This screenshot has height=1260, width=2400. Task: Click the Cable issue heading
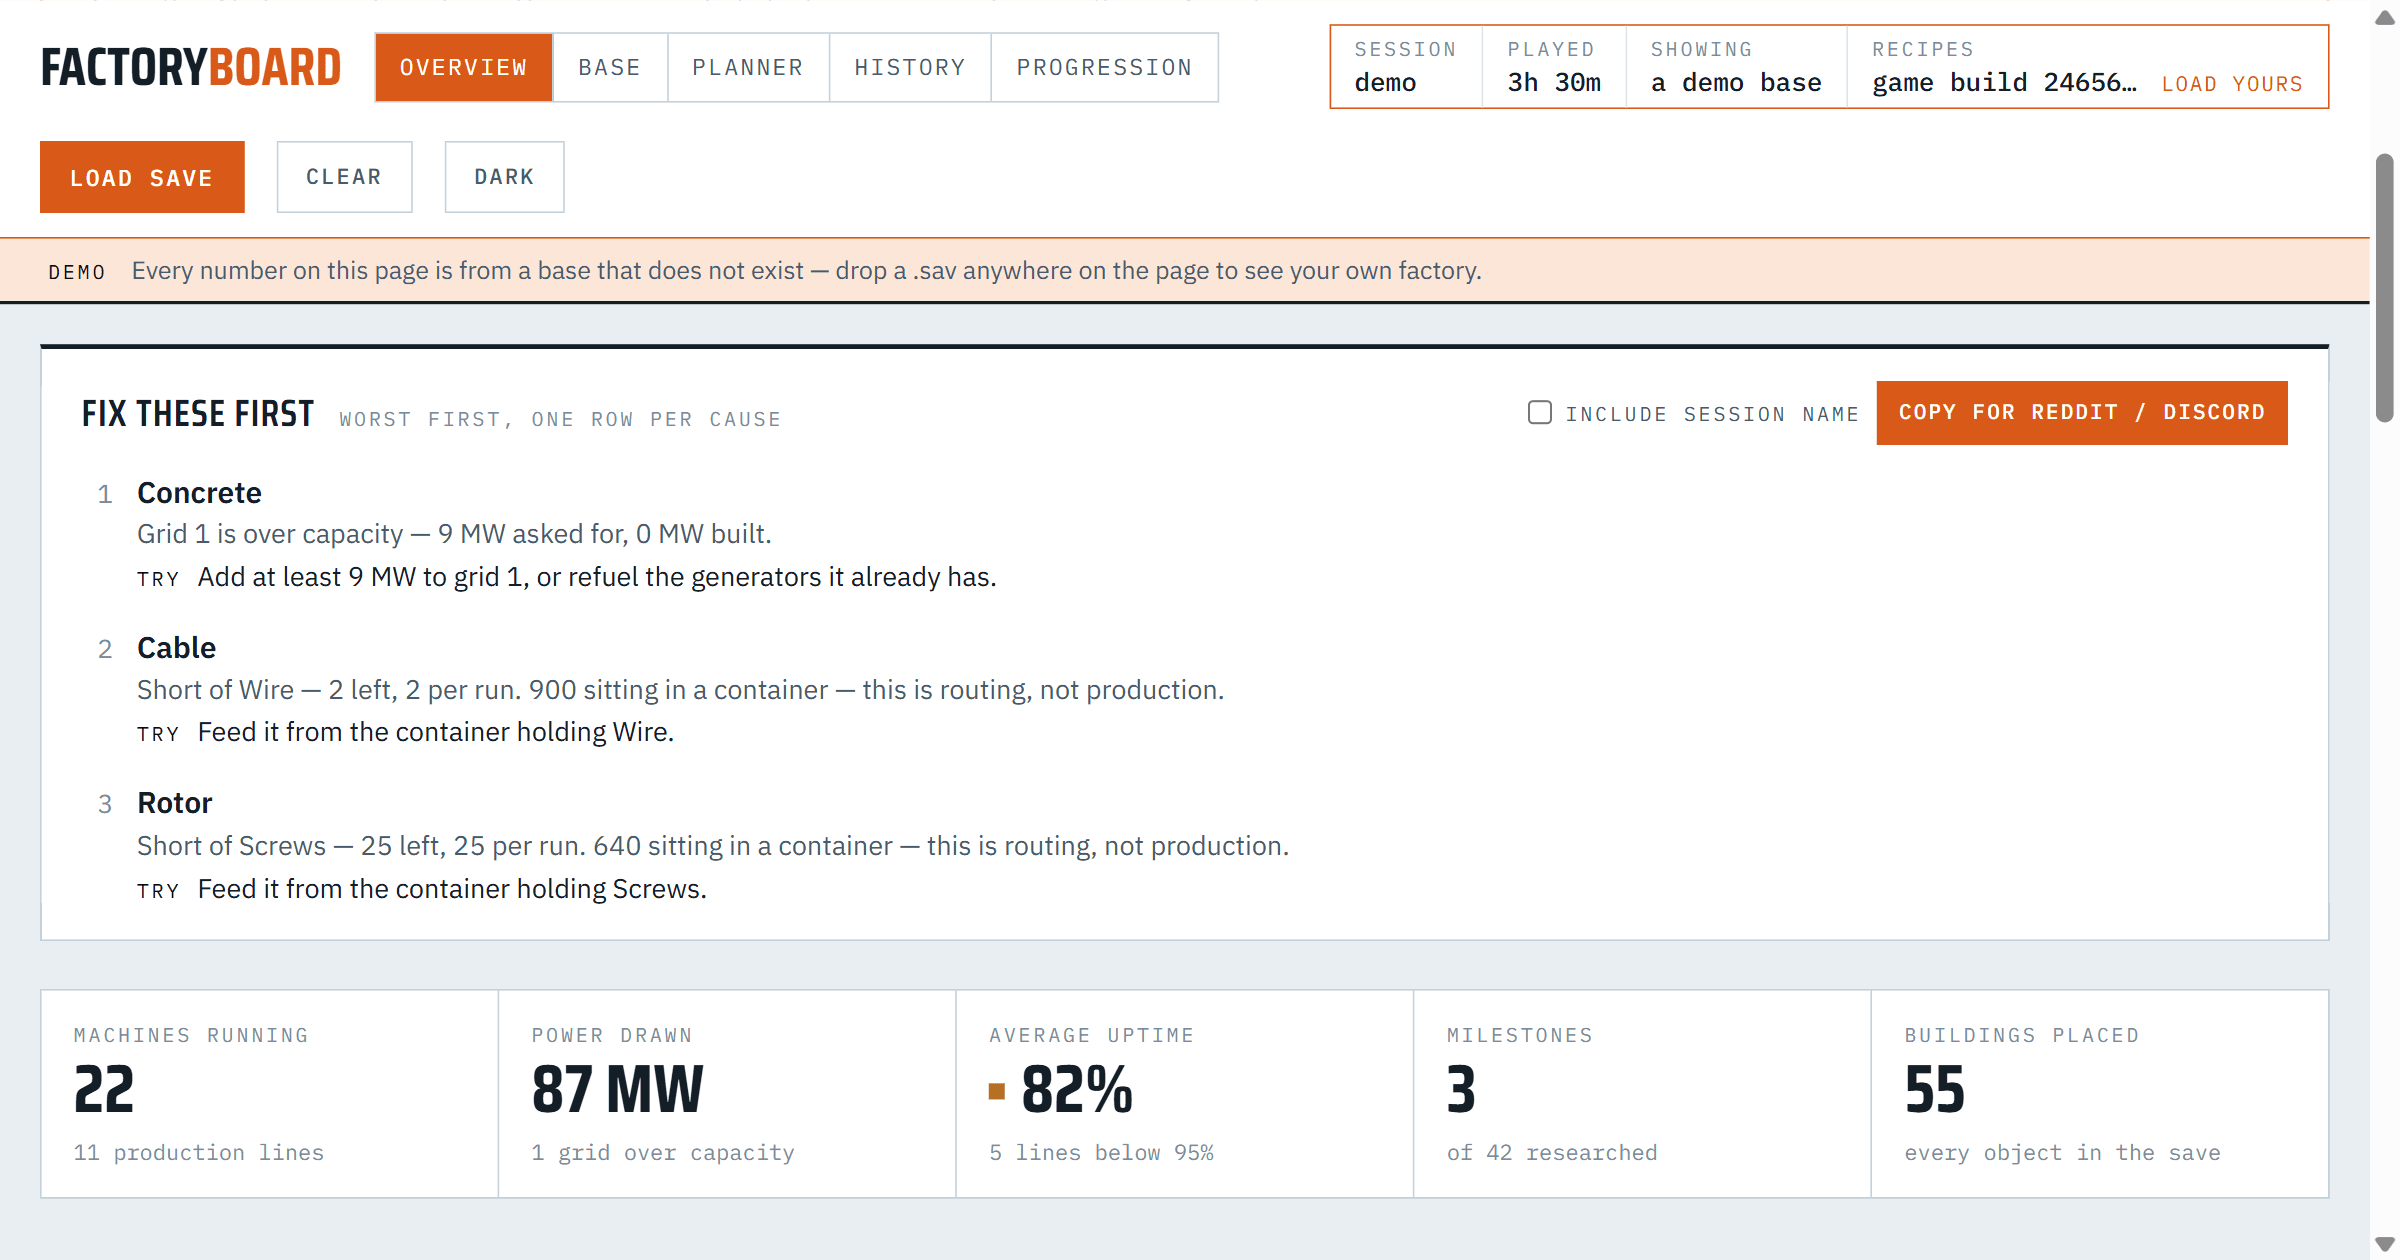coord(176,648)
